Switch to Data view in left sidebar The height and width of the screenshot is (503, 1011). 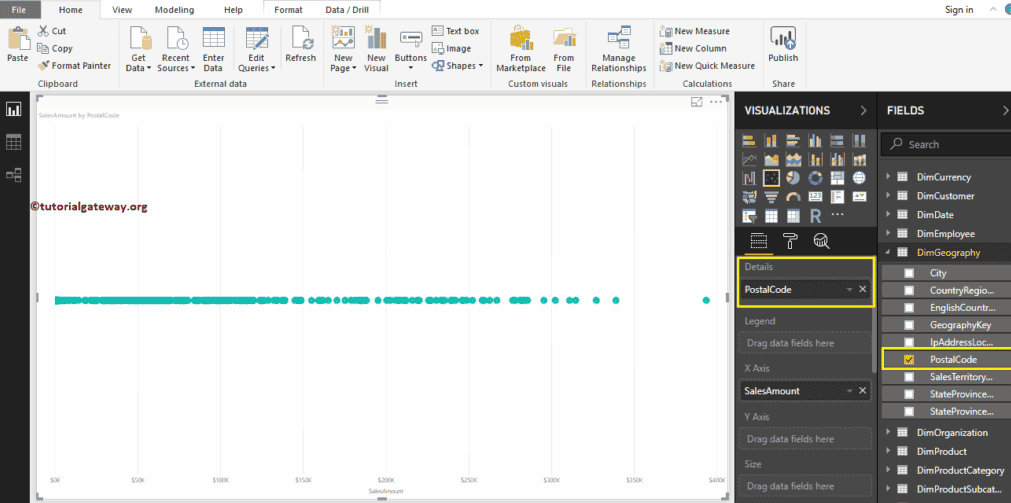click(14, 142)
